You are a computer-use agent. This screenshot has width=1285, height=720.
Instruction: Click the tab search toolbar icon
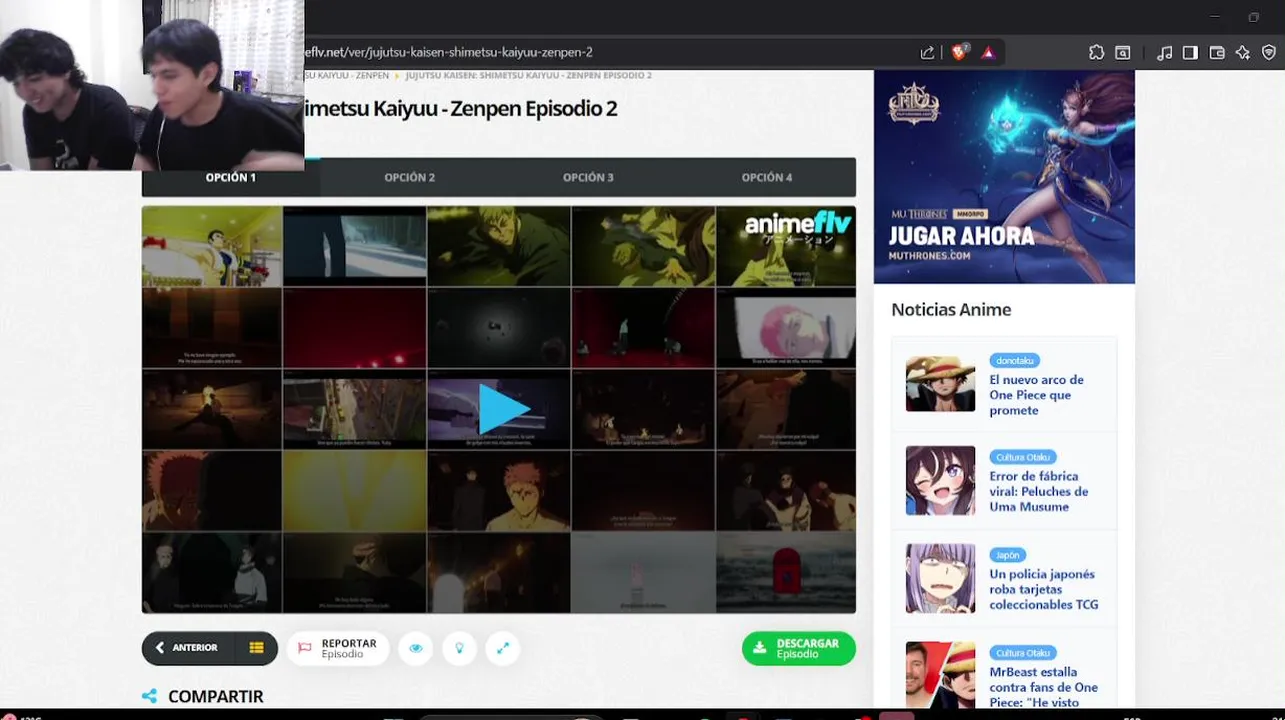pyautogui.click(x=1123, y=52)
